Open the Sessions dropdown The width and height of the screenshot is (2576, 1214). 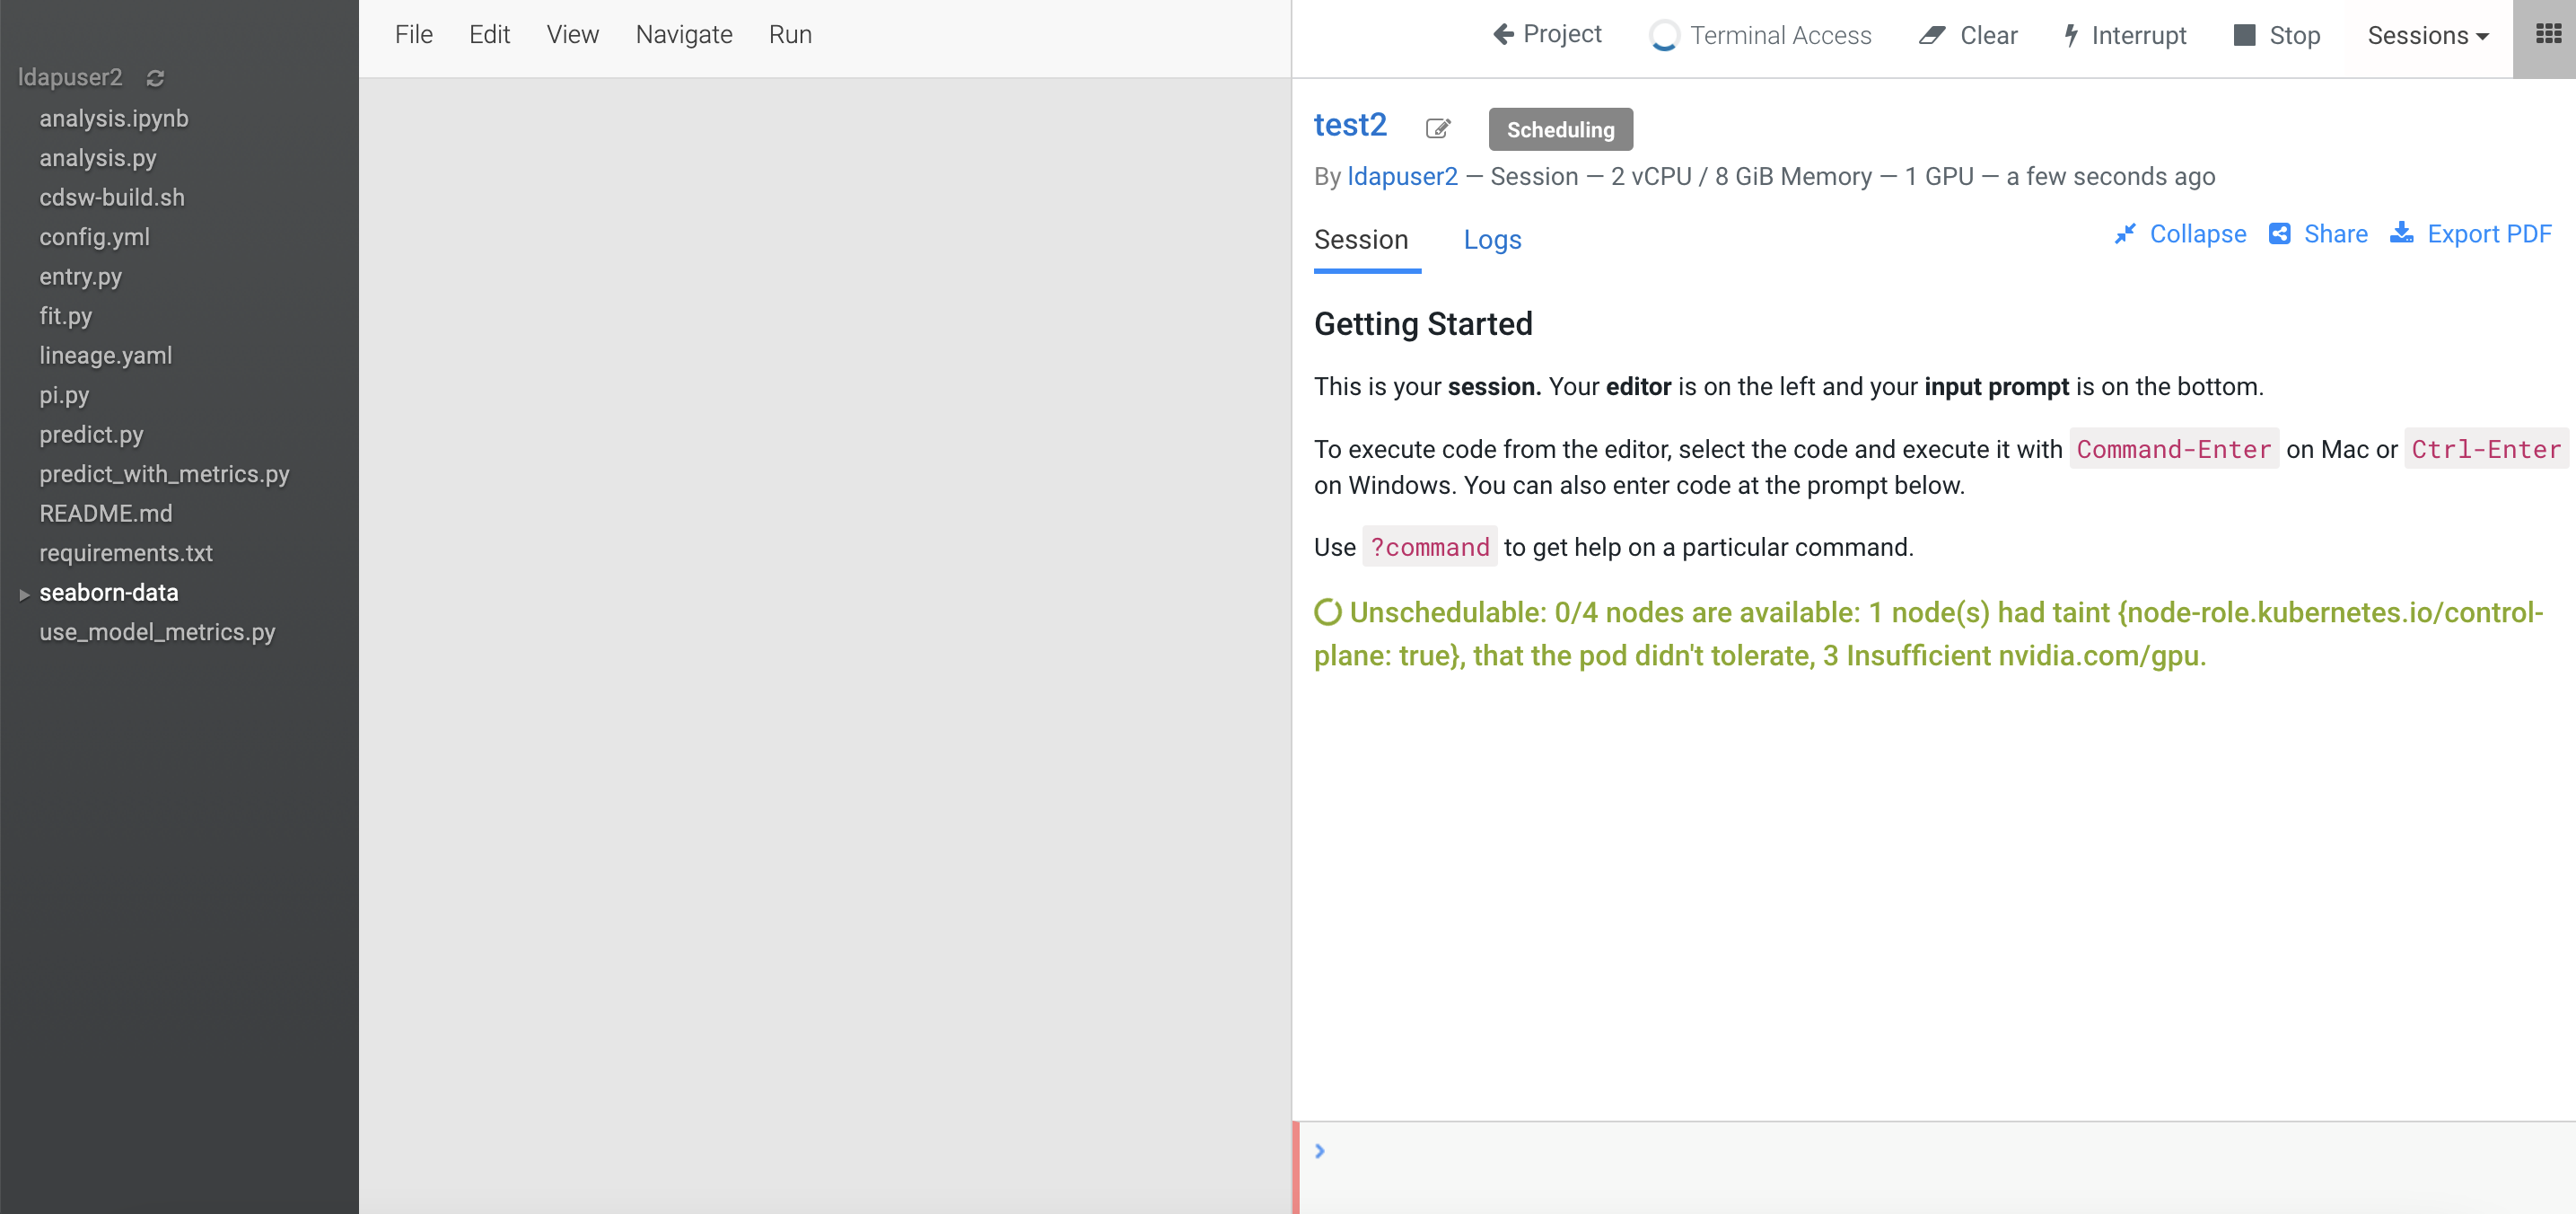(2427, 36)
